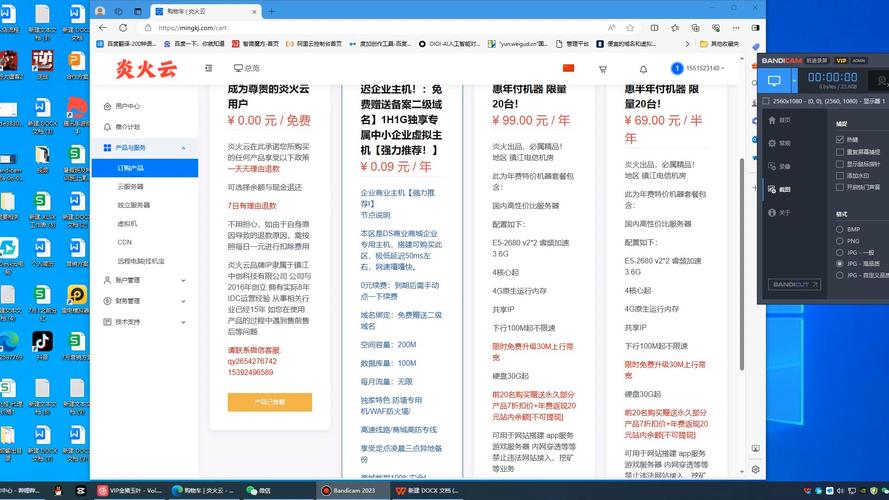
Task: Click the read aloud icon in address bar
Action: coord(611,27)
